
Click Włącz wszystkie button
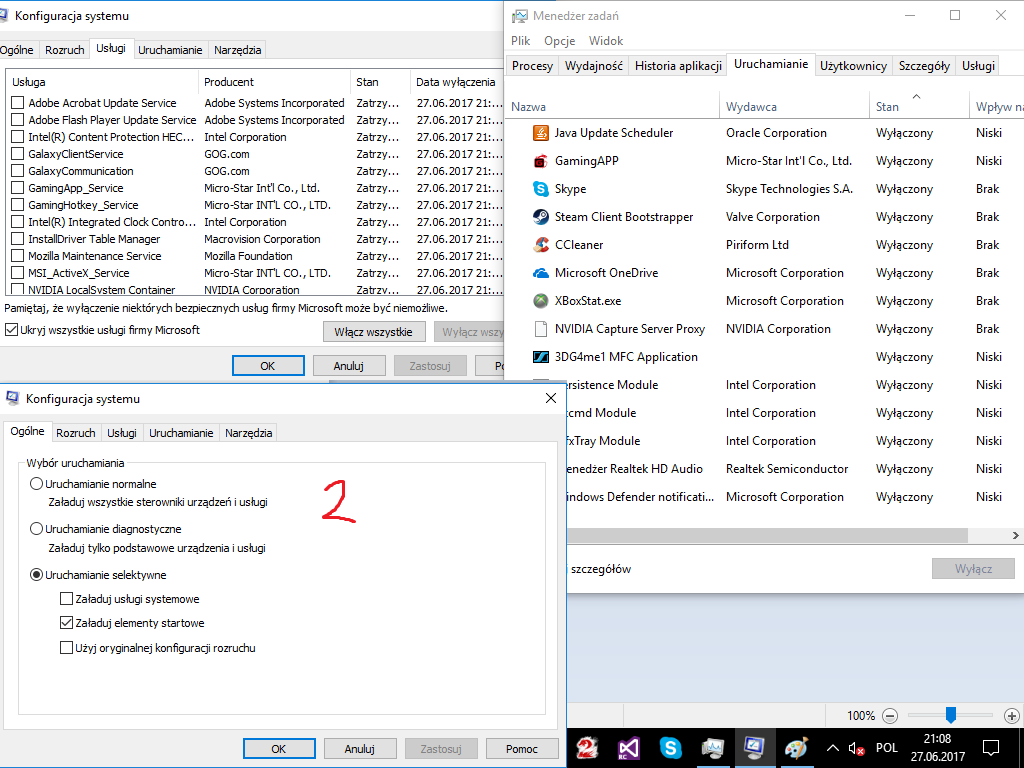coord(374,332)
